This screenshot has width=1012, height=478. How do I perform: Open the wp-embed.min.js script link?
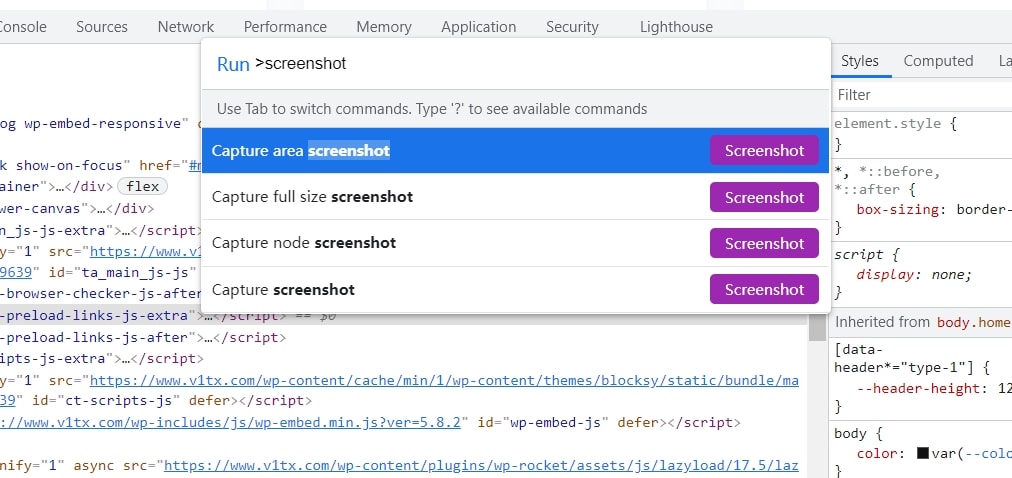230,422
